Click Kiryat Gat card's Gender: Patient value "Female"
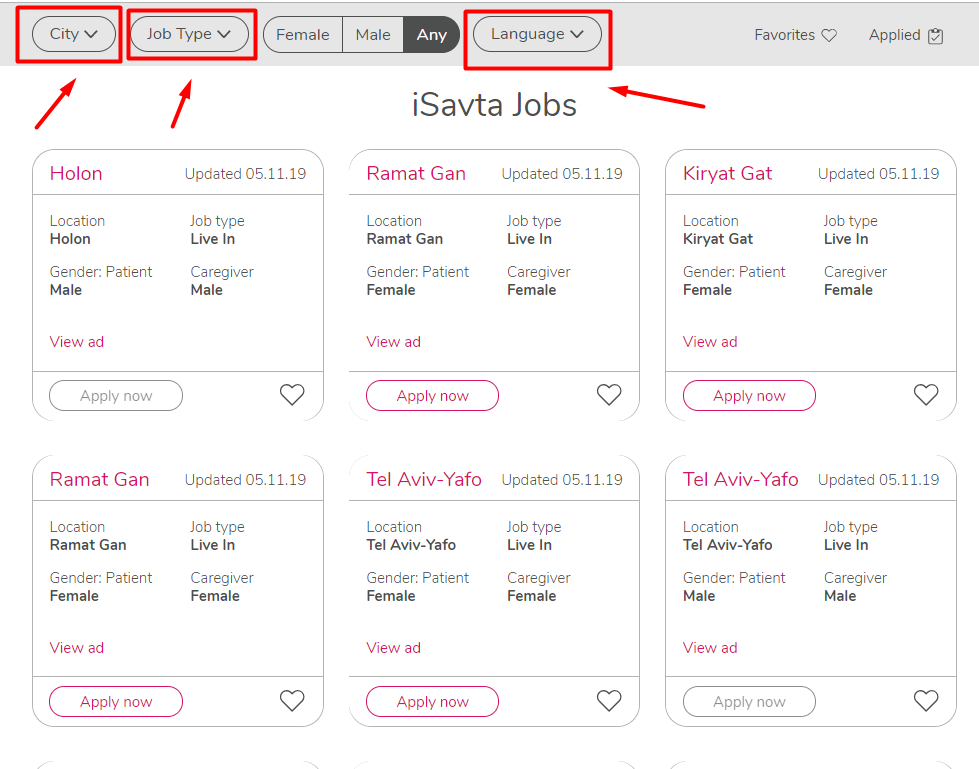This screenshot has width=979, height=769. point(707,290)
